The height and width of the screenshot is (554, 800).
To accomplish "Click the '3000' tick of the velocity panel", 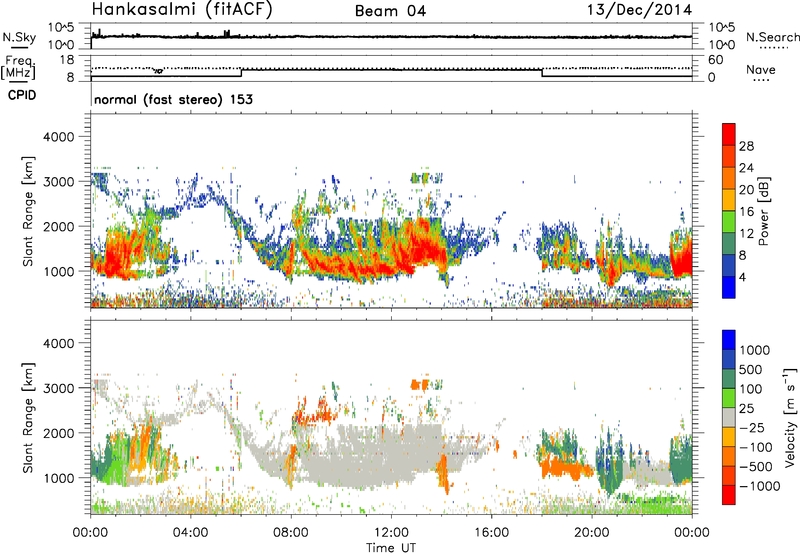I will click(x=59, y=388).
